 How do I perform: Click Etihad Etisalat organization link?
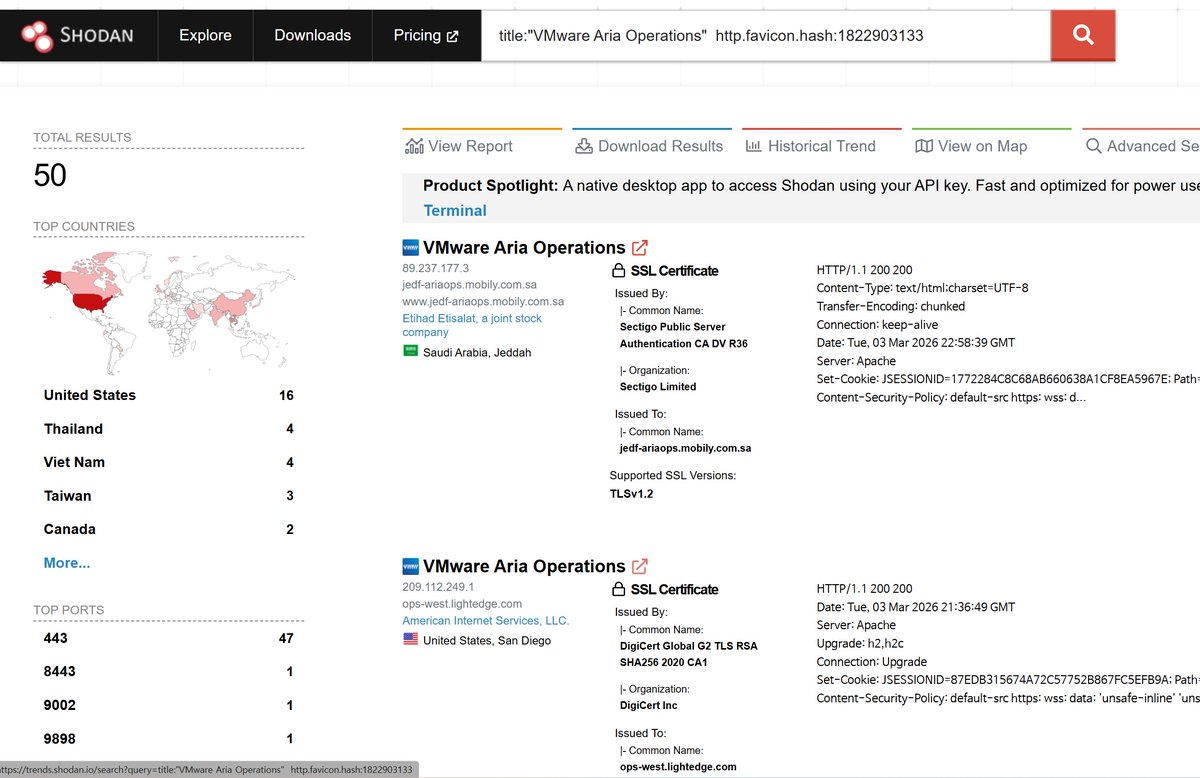(472, 325)
